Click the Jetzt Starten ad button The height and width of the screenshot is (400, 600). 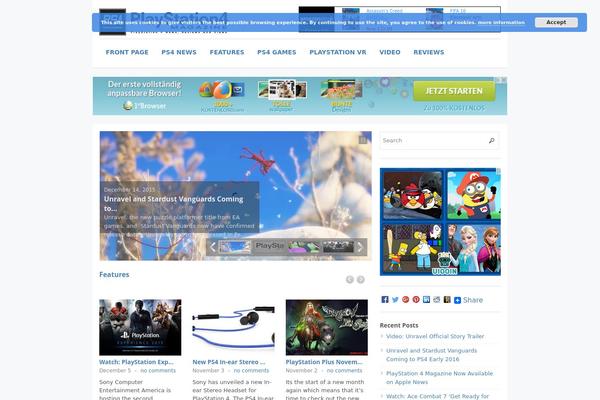pyautogui.click(x=454, y=91)
